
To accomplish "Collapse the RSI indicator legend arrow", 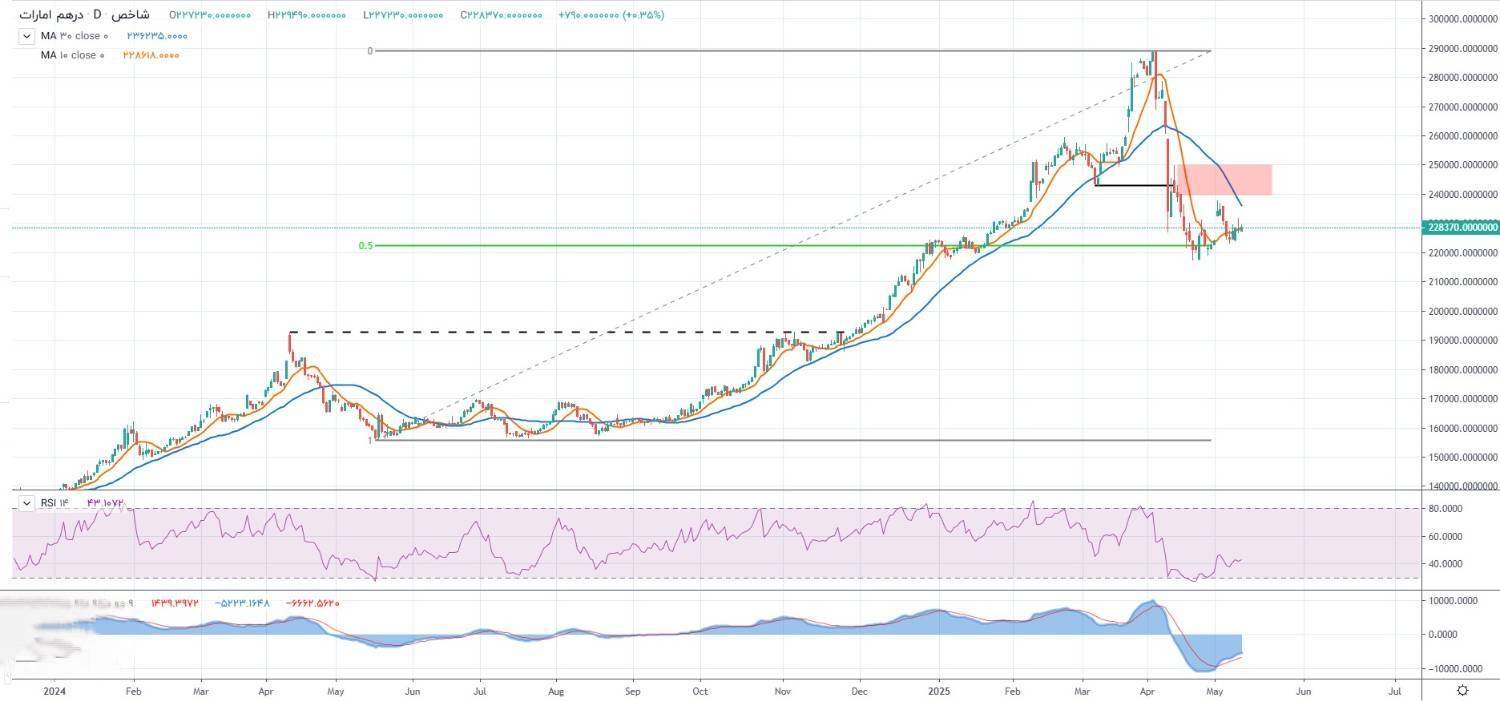I will point(25,503).
